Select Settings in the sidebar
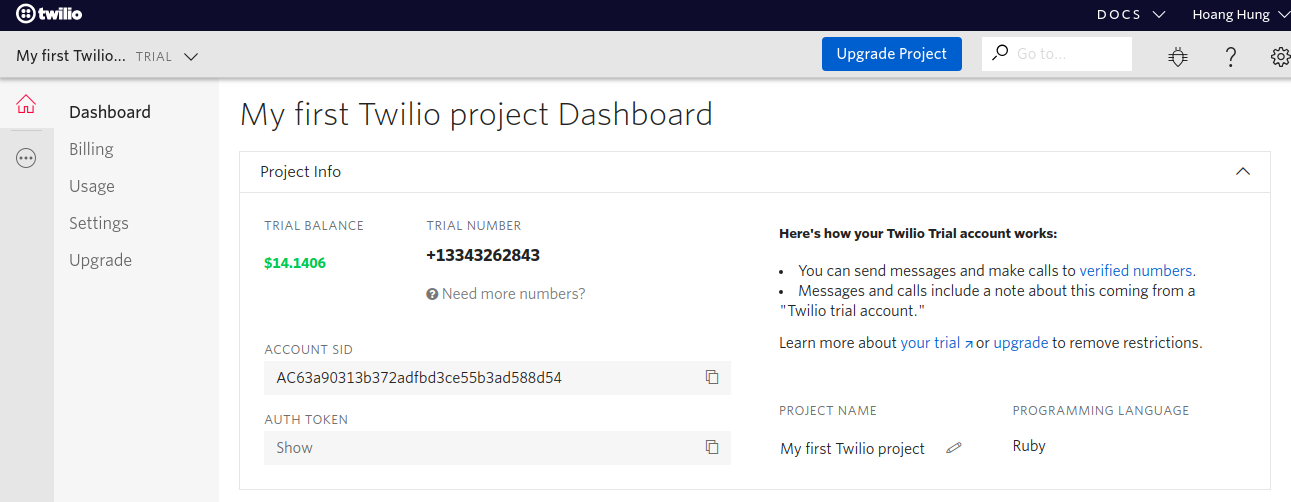The height and width of the screenshot is (502, 1291). tap(99, 223)
